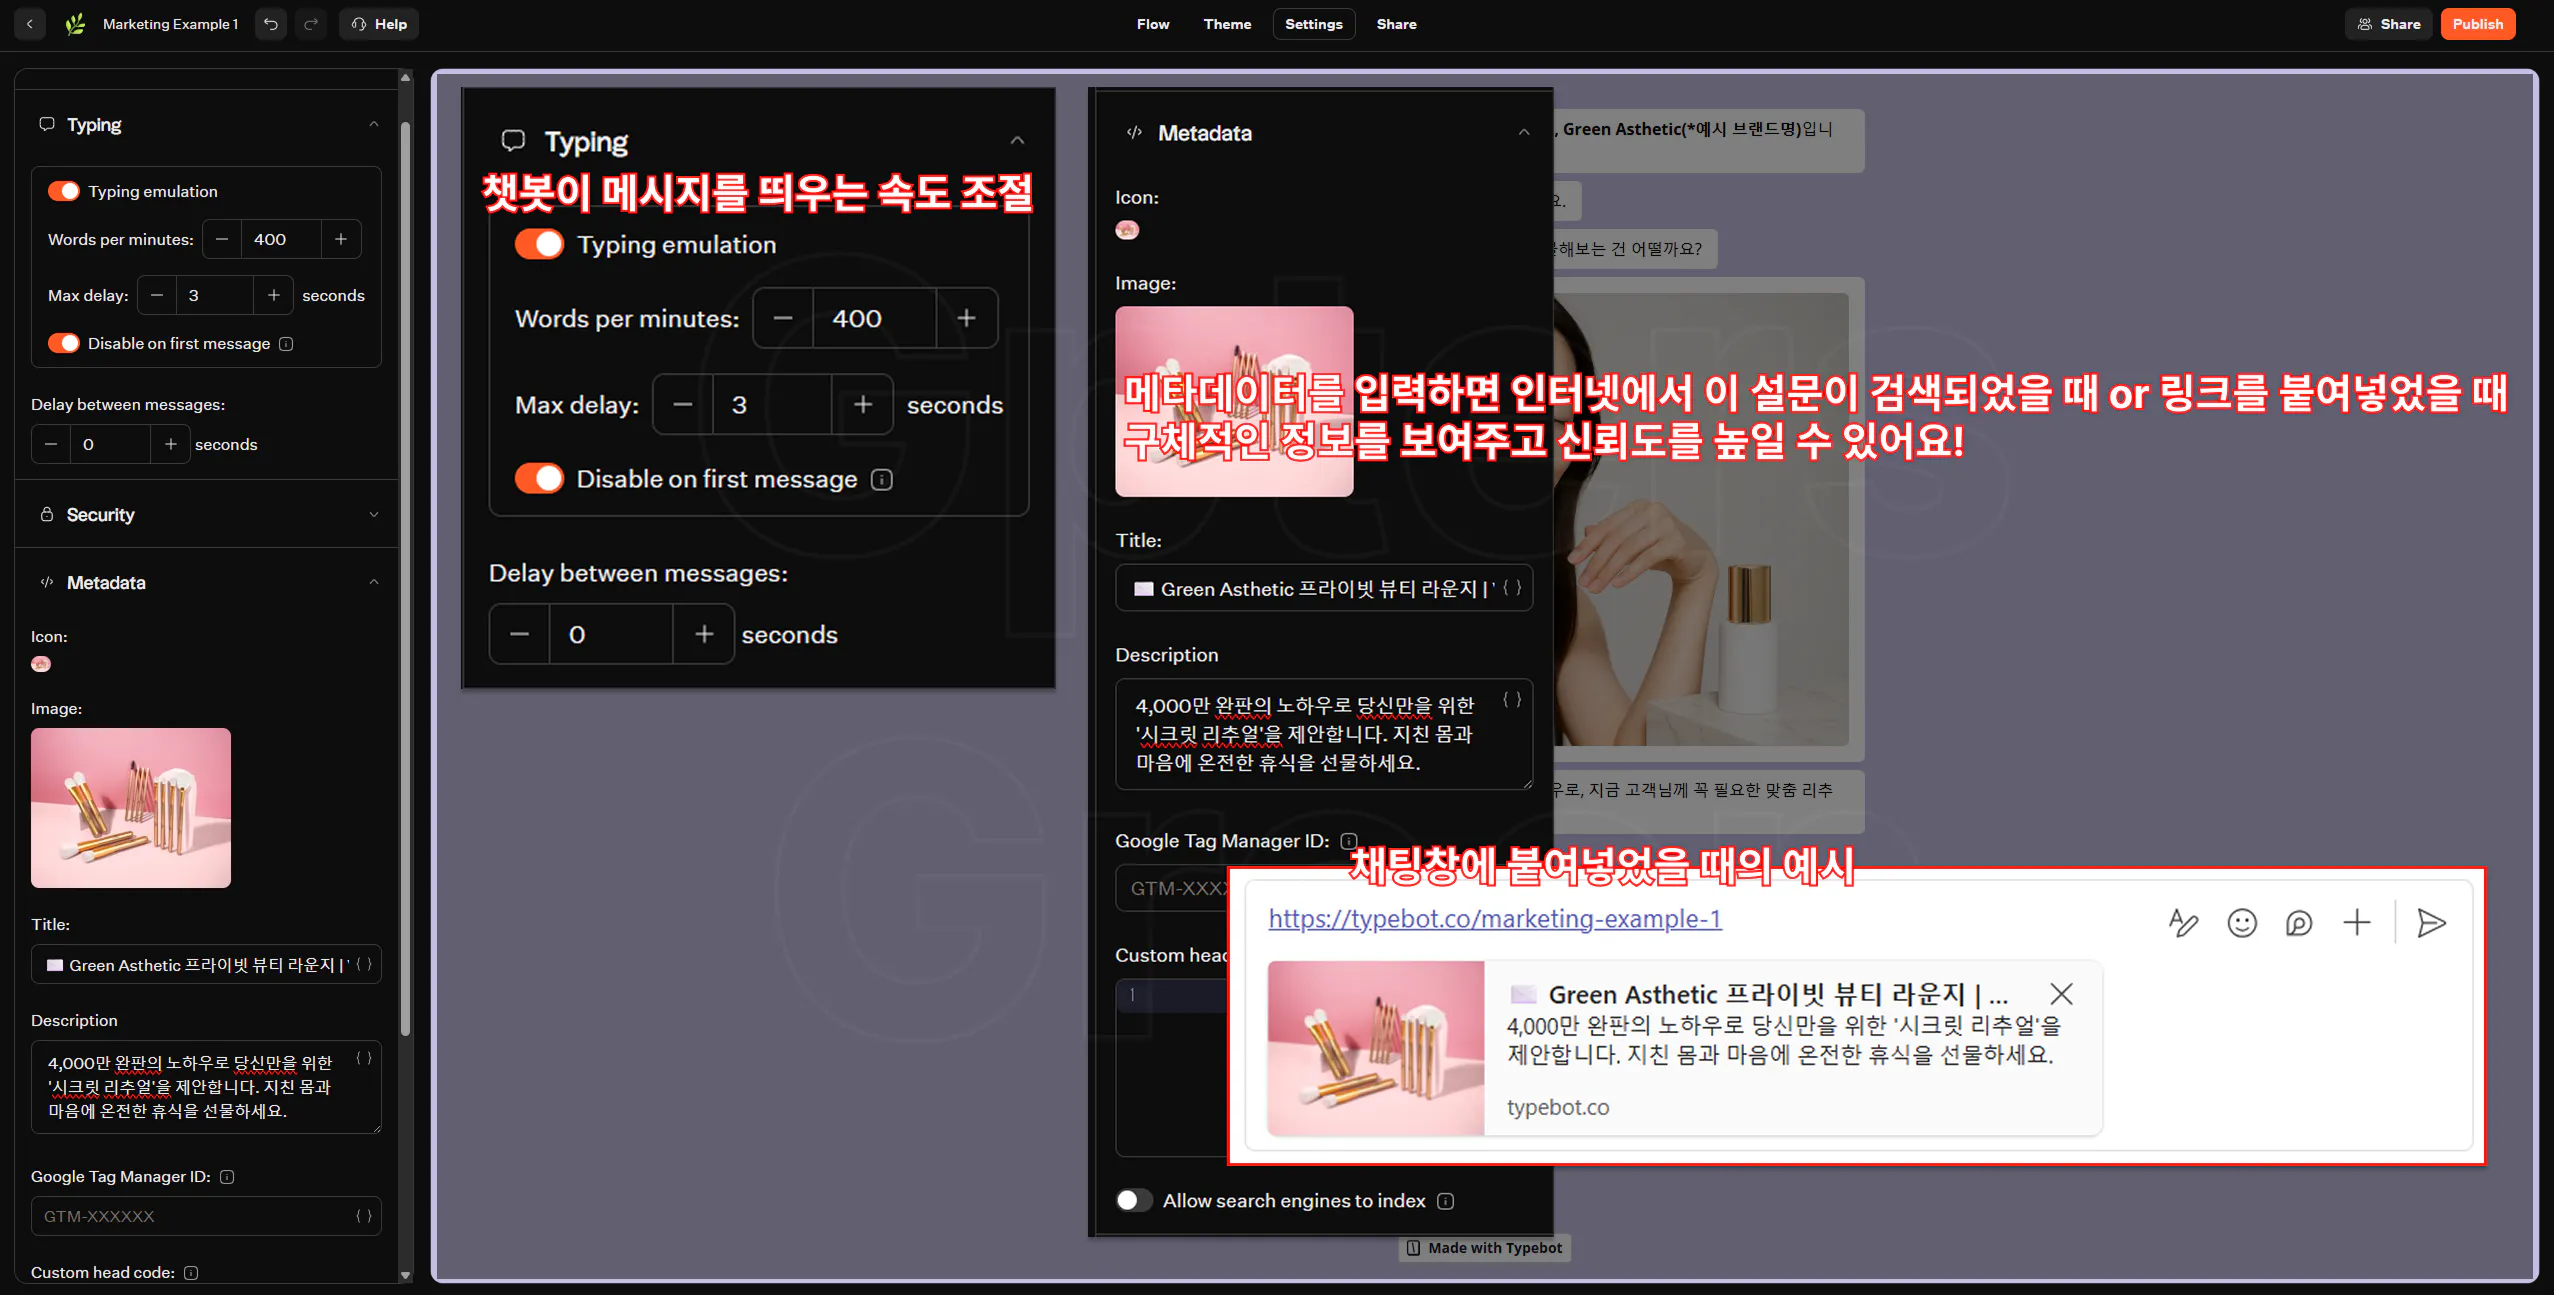
Task: Collapse the Metadata section in sidebar
Action: (x=374, y=583)
